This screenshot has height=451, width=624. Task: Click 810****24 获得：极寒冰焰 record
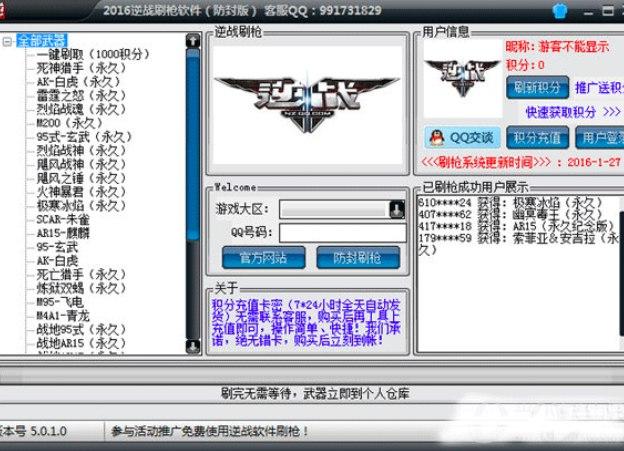coord(511,203)
